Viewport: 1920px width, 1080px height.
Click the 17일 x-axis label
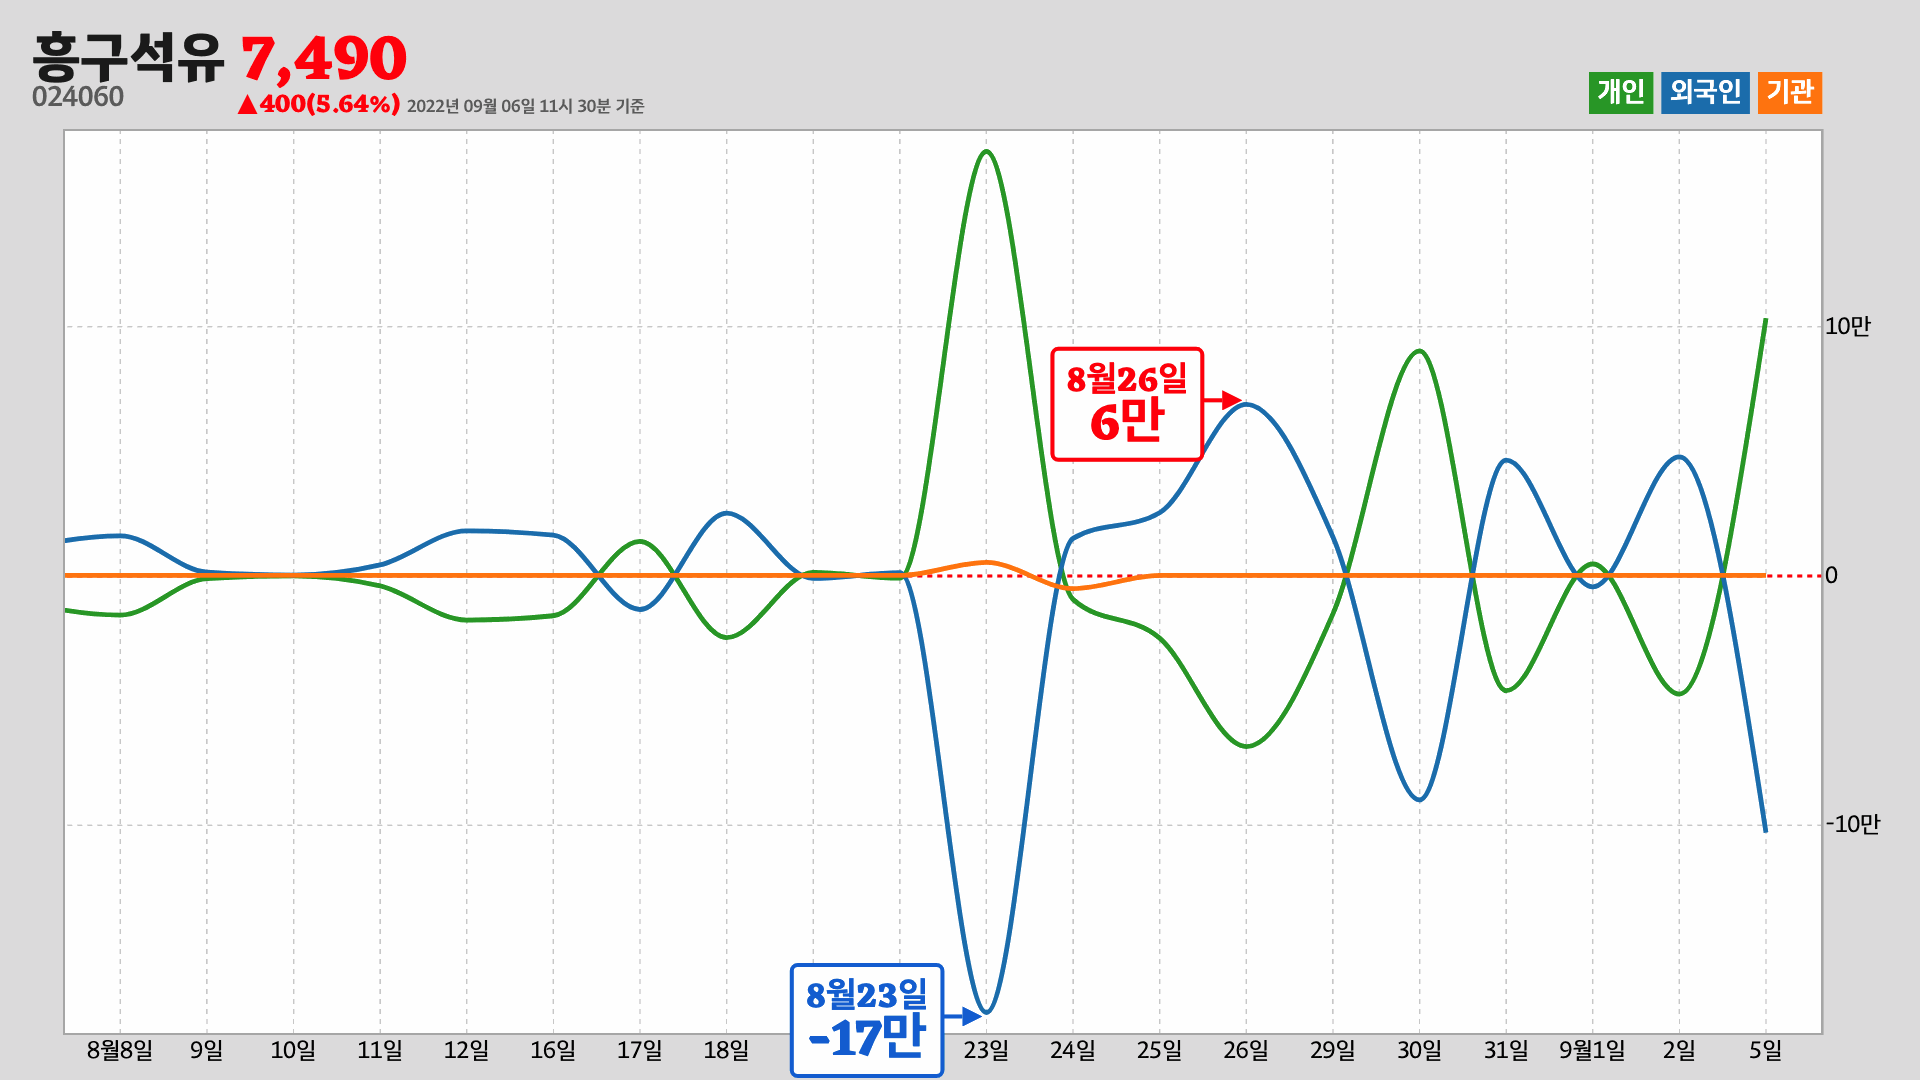tap(640, 1050)
